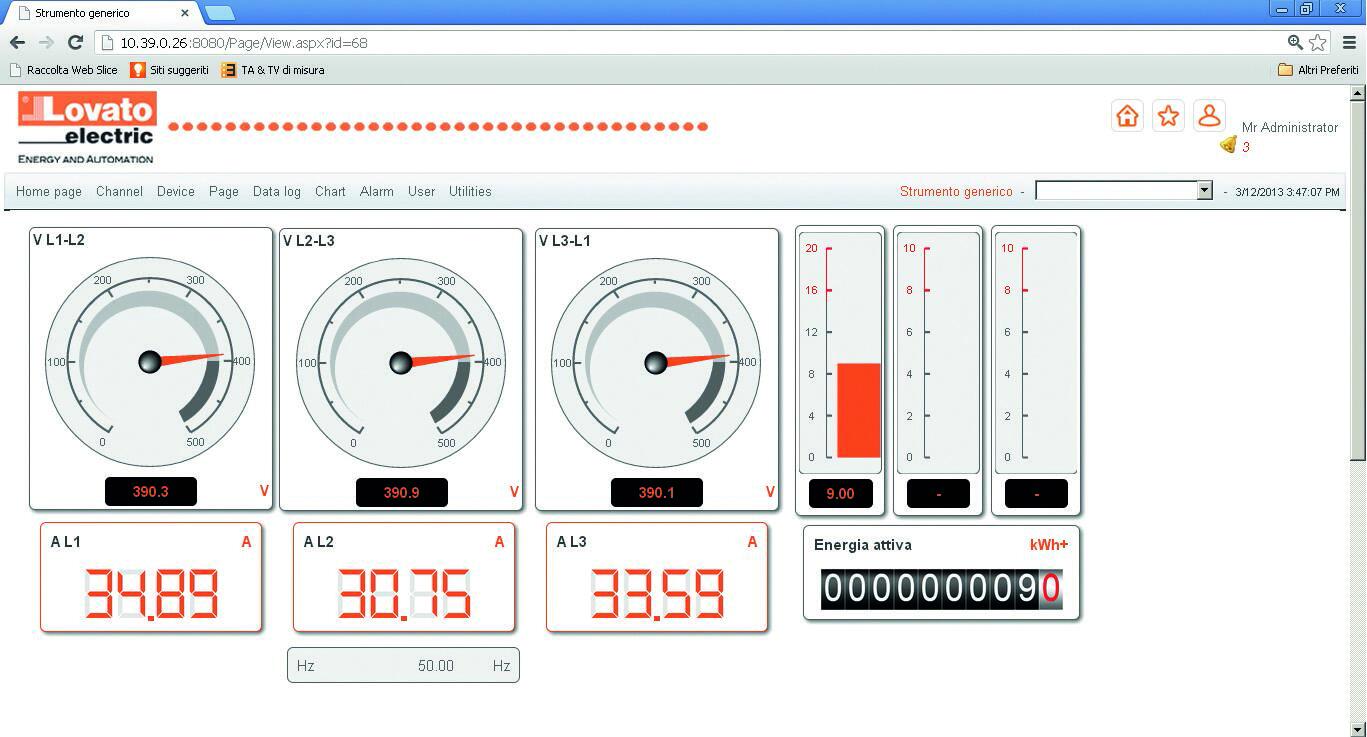Expand the Strumento generico dropdown
The width and height of the screenshot is (1367, 737).
(1204, 191)
